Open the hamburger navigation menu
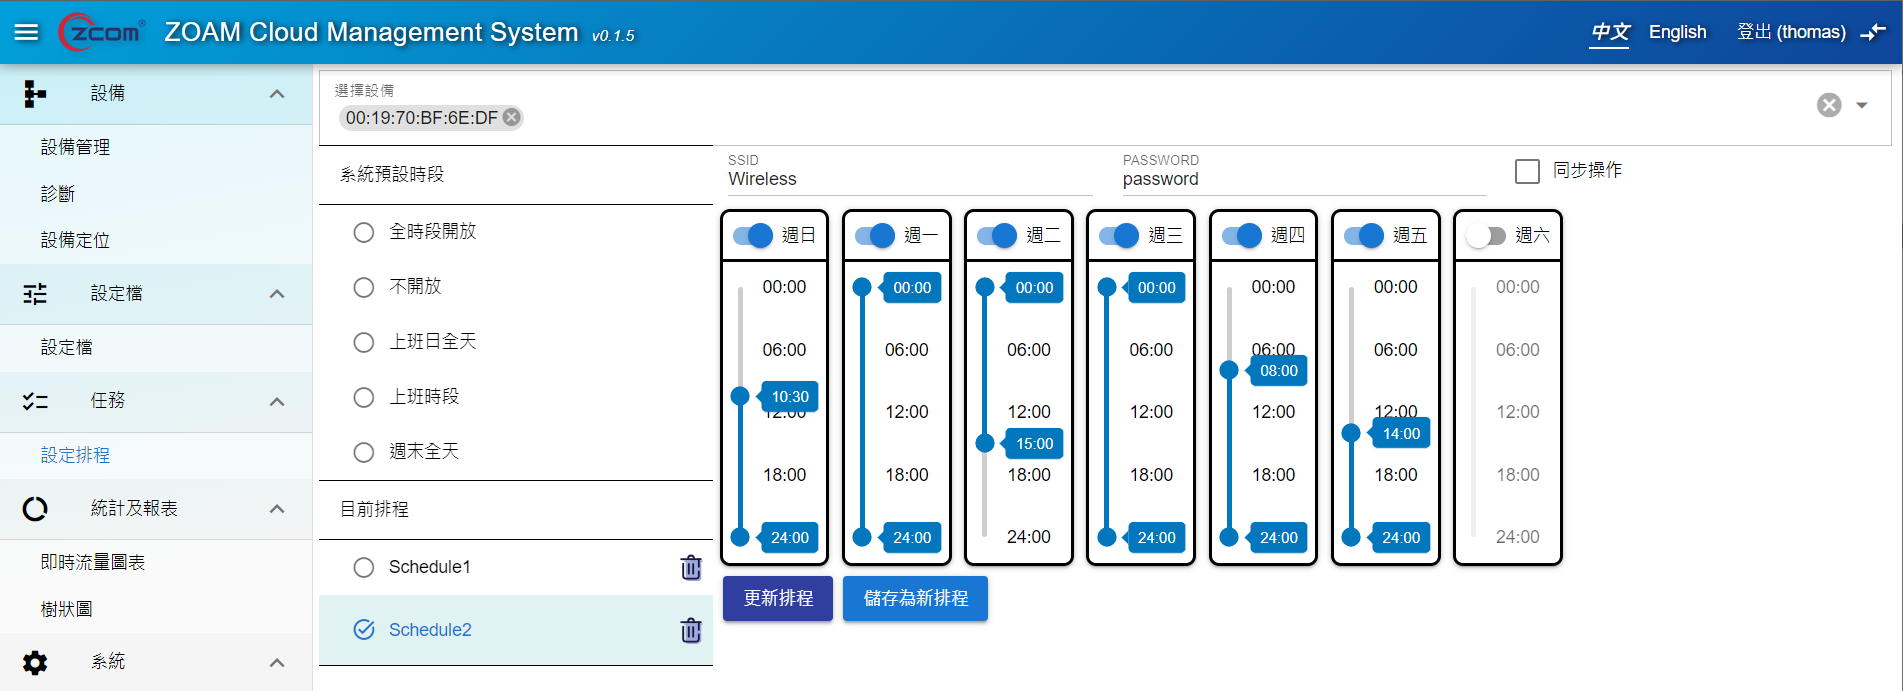This screenshot has height=691, width=1903. pos(27,32)
